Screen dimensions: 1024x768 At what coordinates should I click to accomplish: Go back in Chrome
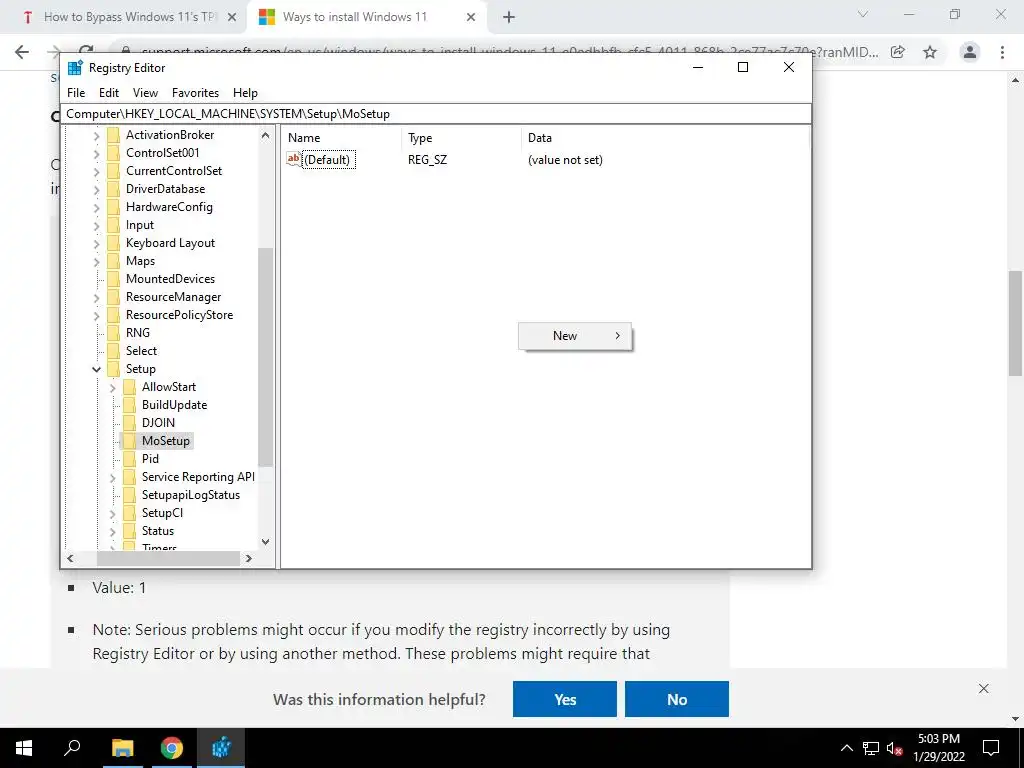pyautogui.click(x=22, y=52)
